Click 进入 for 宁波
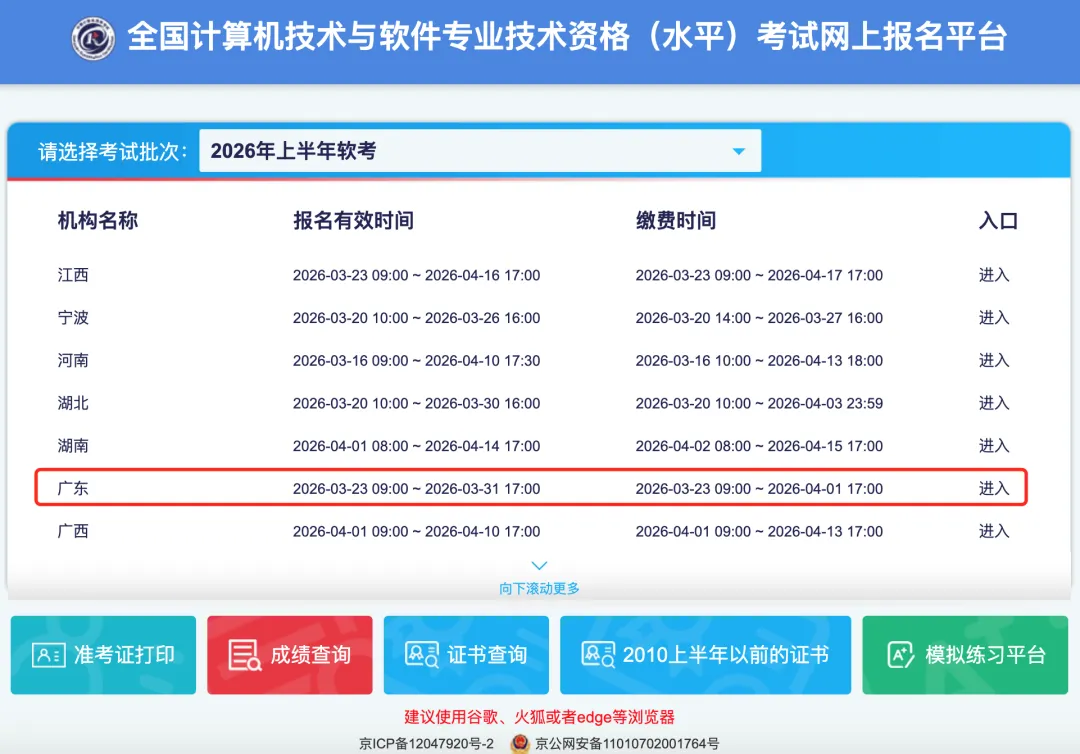 pos(994,318)
